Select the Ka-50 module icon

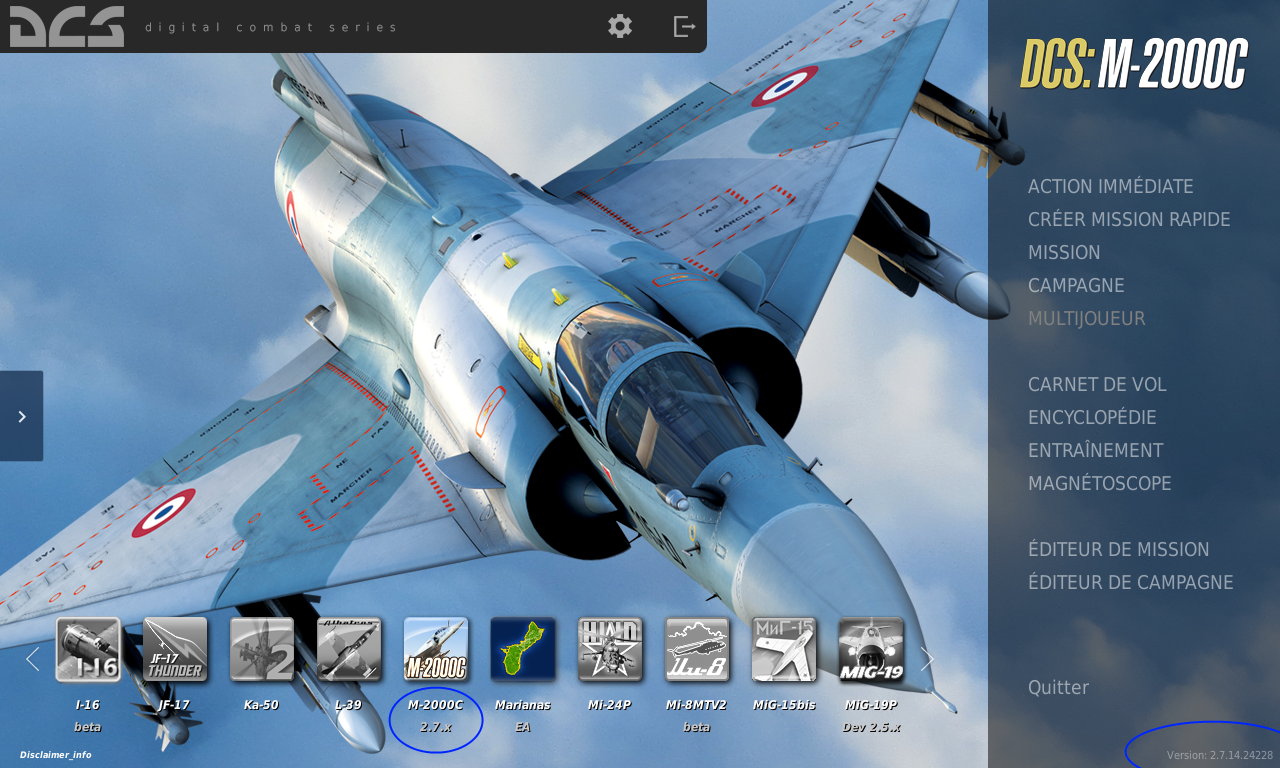tap(262, 649)
